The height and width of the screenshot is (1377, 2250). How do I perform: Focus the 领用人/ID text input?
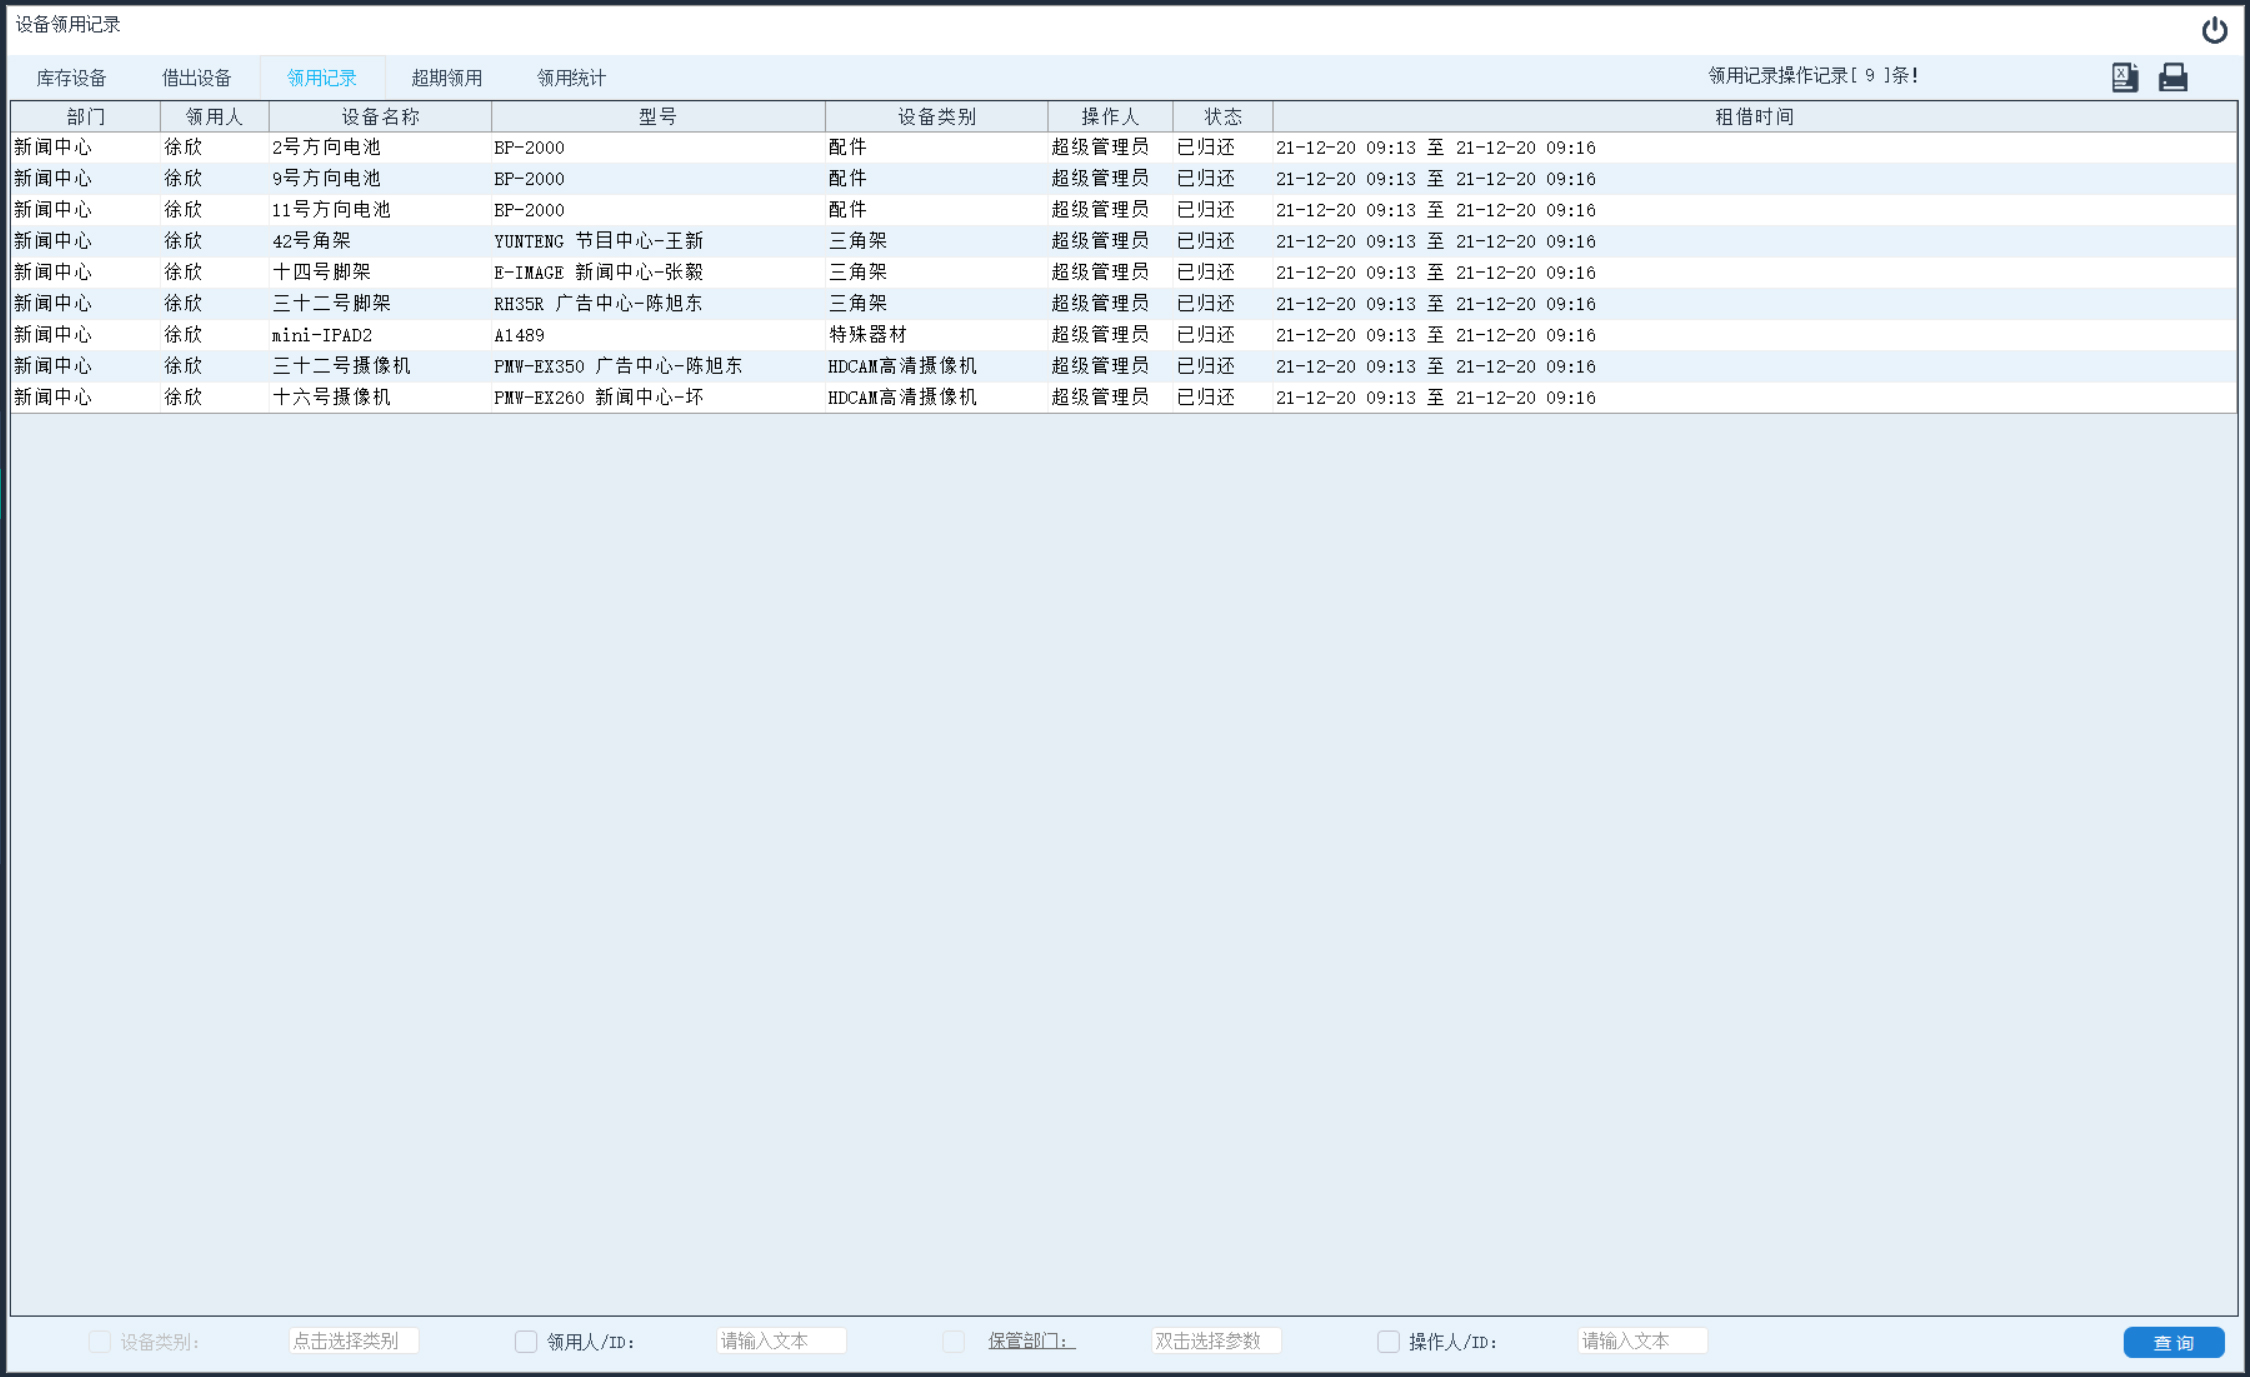pyautogui.click(x=781, y=1341)
